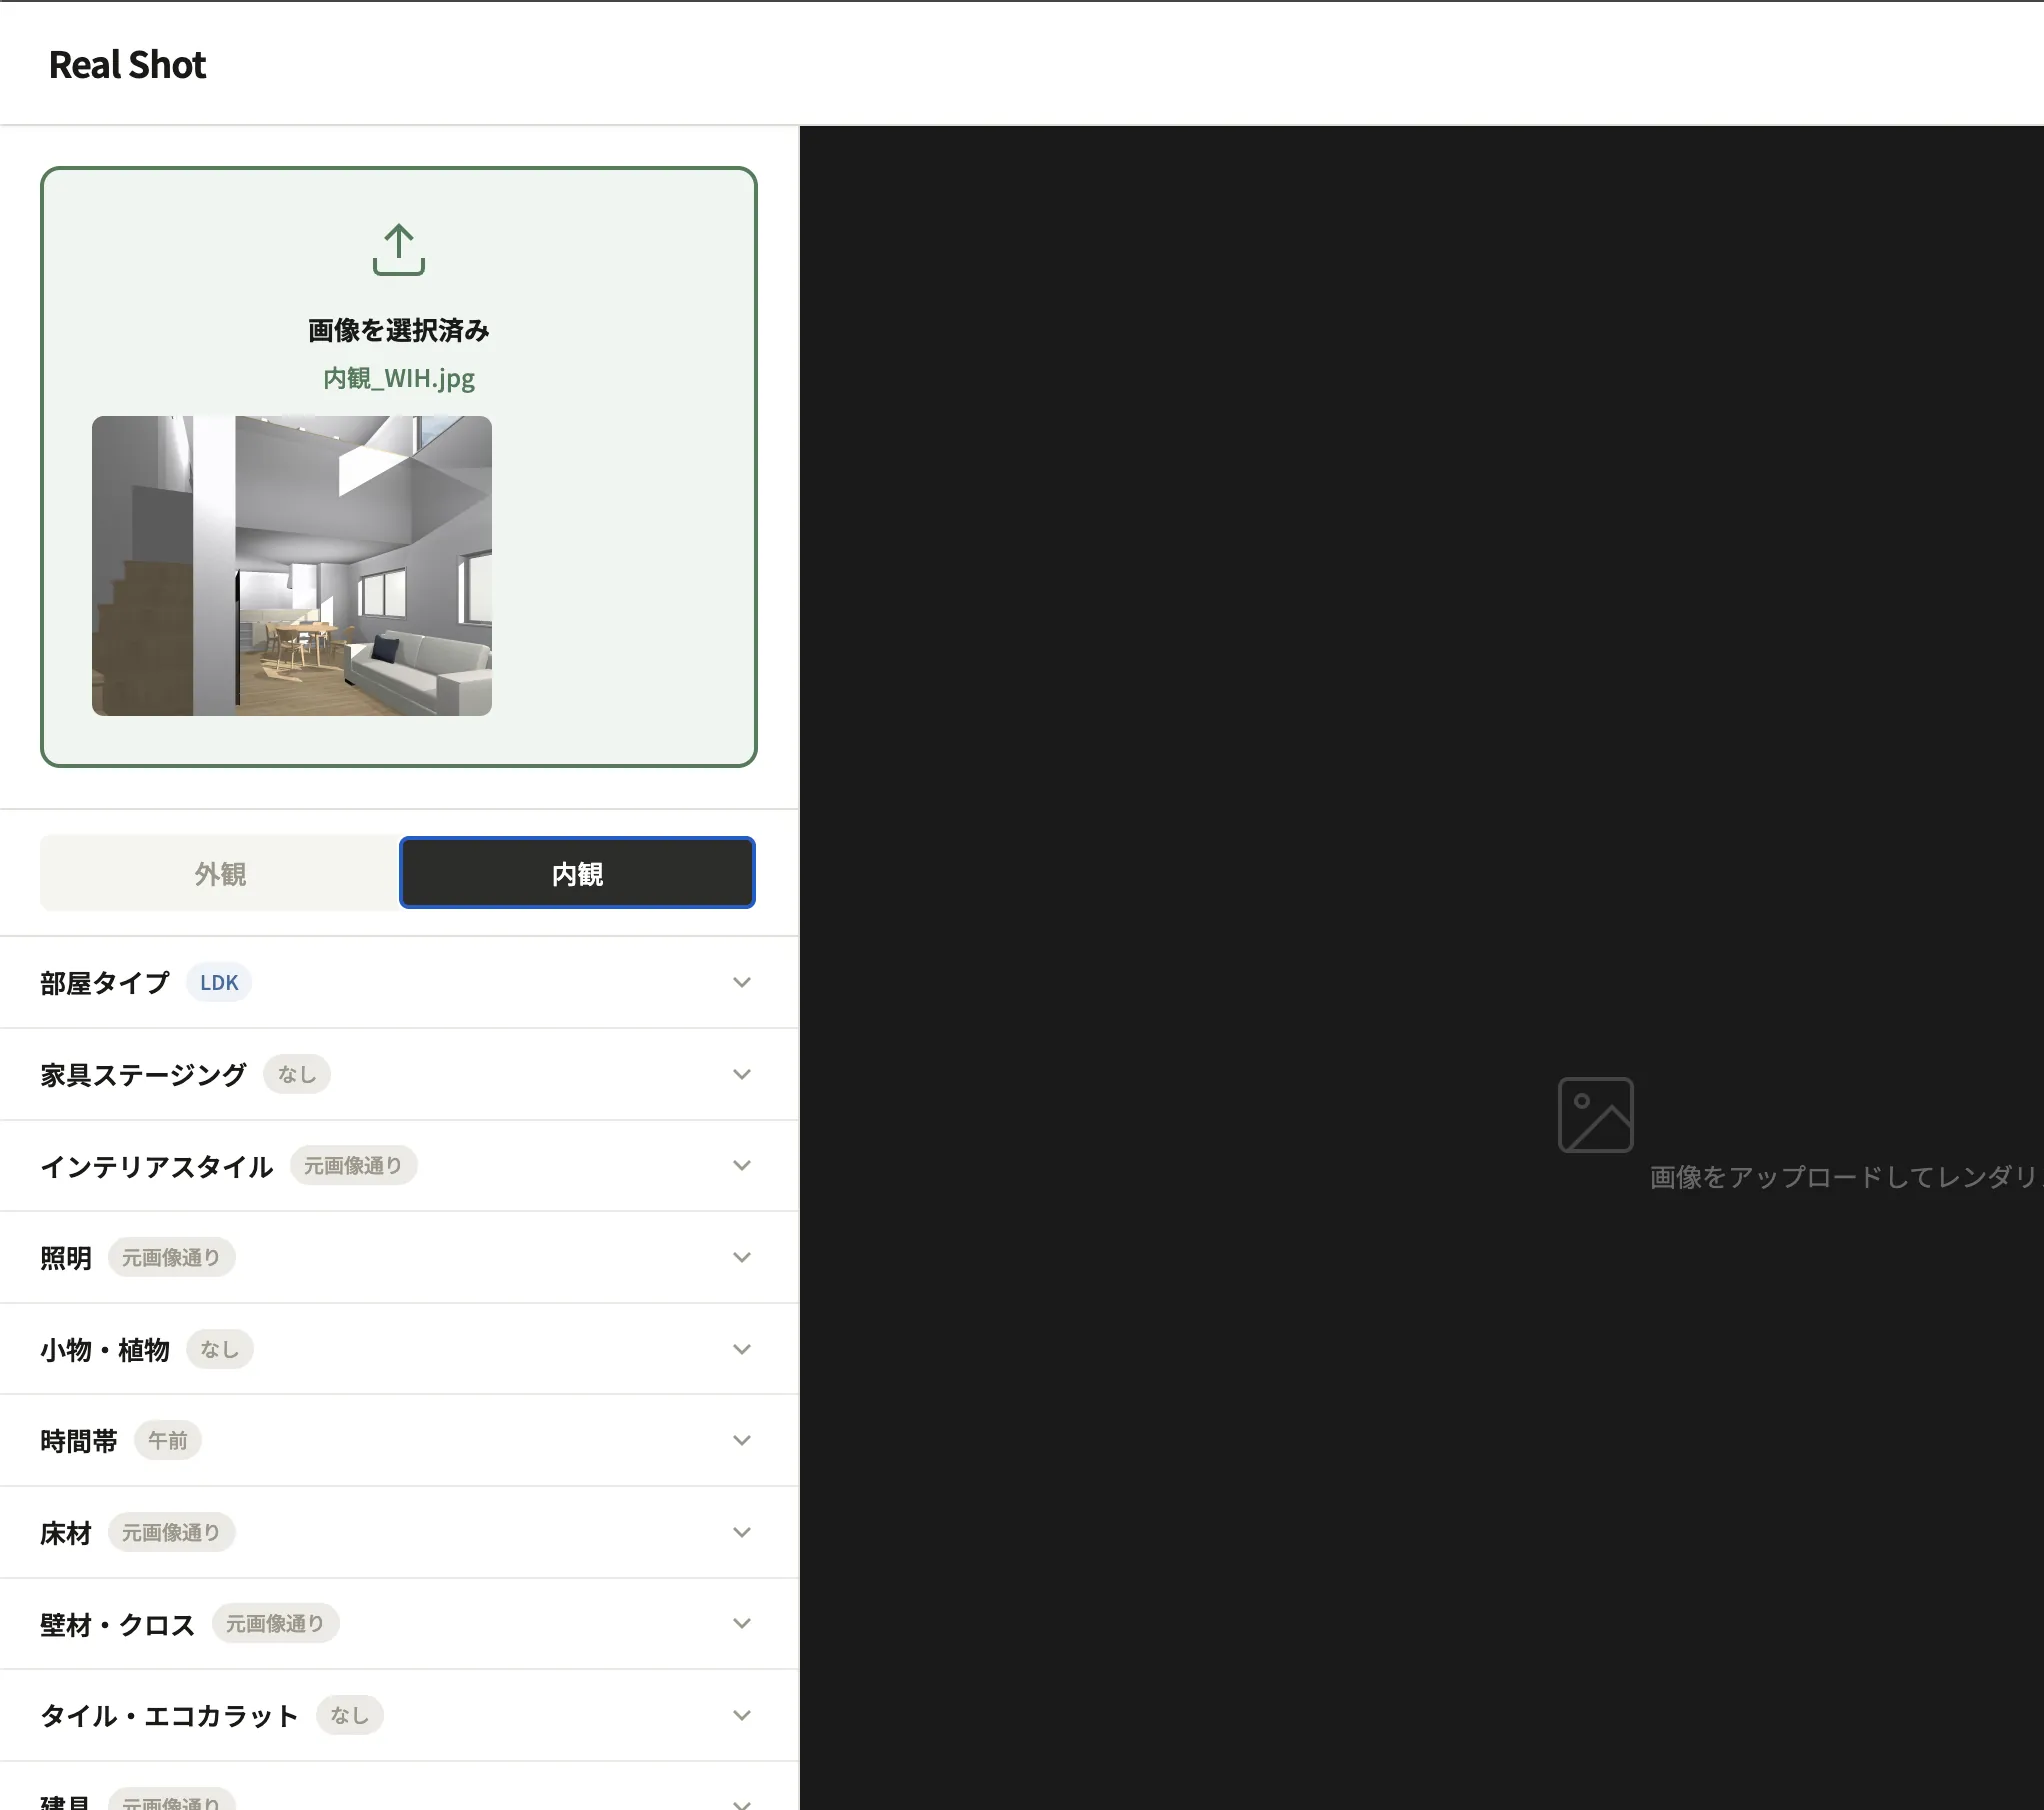Click the 元画像通り badge beside 壁材・クロス
Viewport: 2044px width, 1810px height.
pos(275,1623)
